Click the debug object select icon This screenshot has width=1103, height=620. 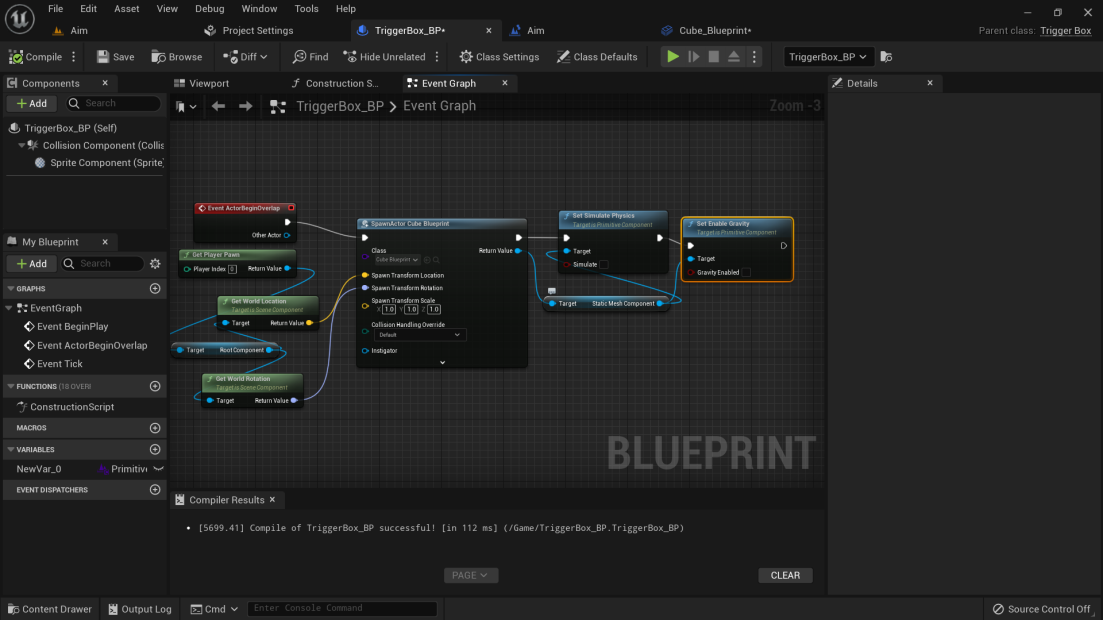[886, 57]
